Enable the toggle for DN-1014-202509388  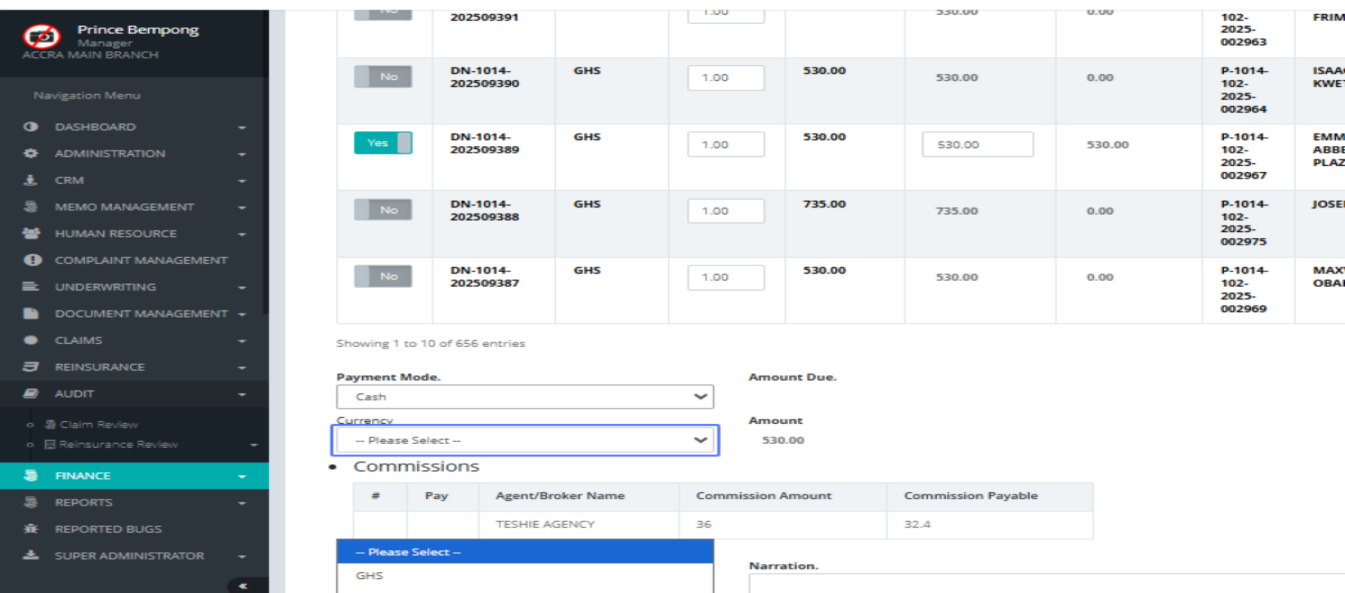click(x=382, y=210)
